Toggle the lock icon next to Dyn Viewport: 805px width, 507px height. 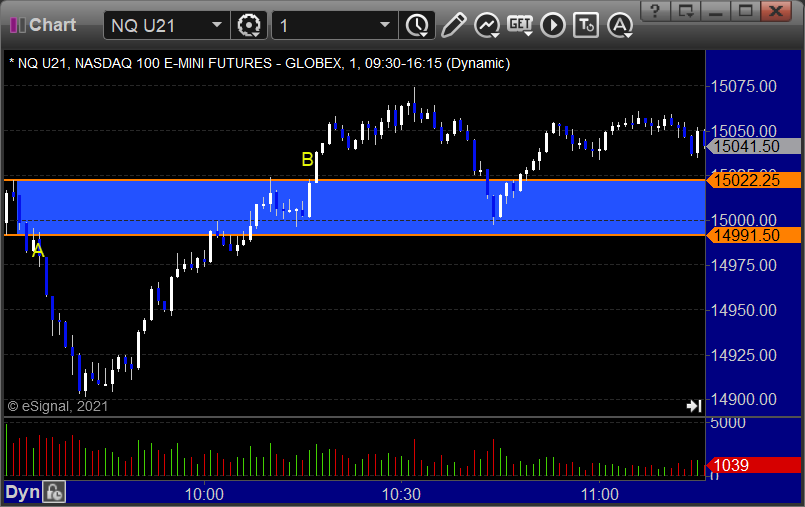click(54, 493)
